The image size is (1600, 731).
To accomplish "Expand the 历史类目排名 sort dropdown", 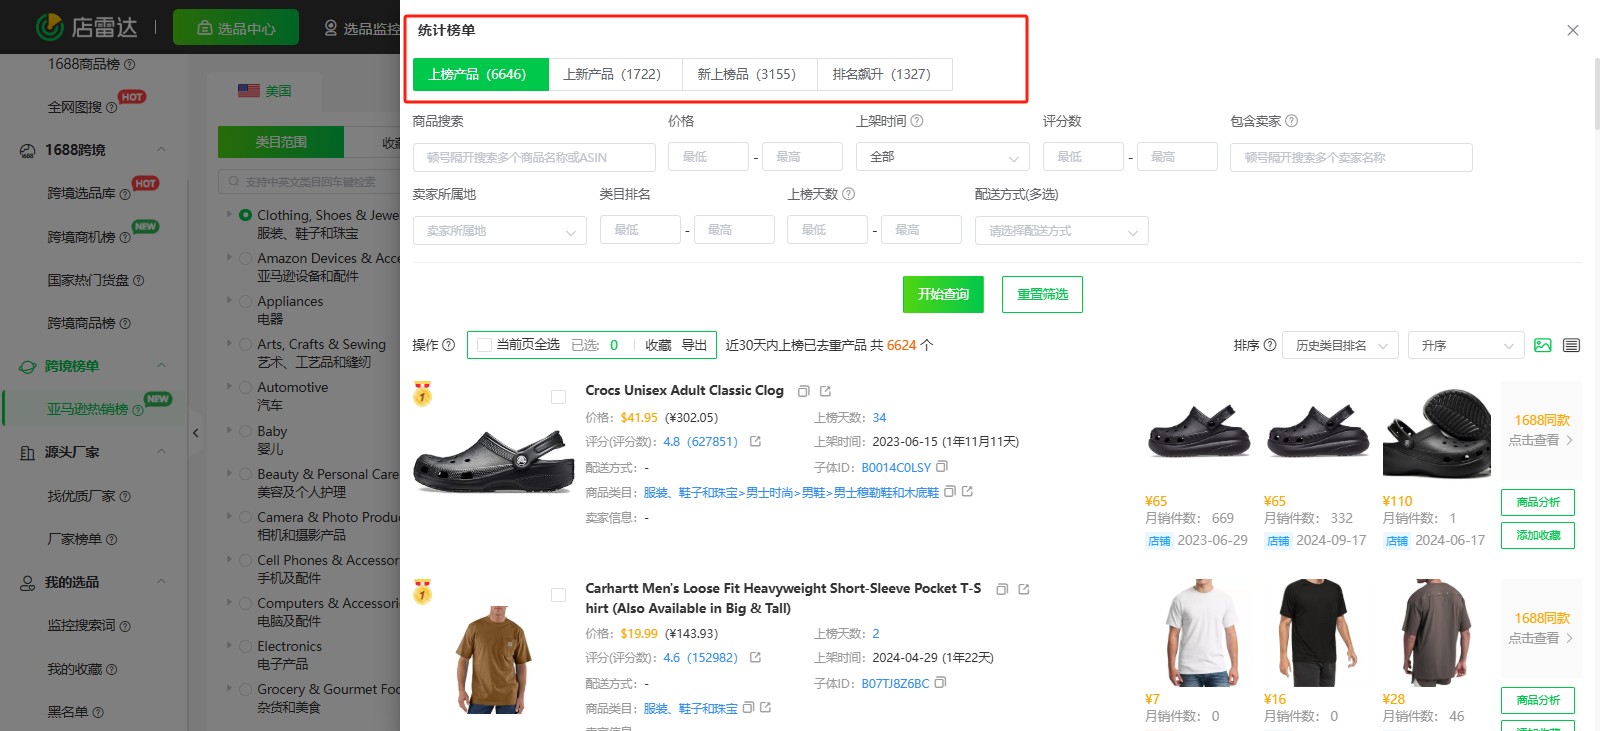I will [x=1339, y=345].
